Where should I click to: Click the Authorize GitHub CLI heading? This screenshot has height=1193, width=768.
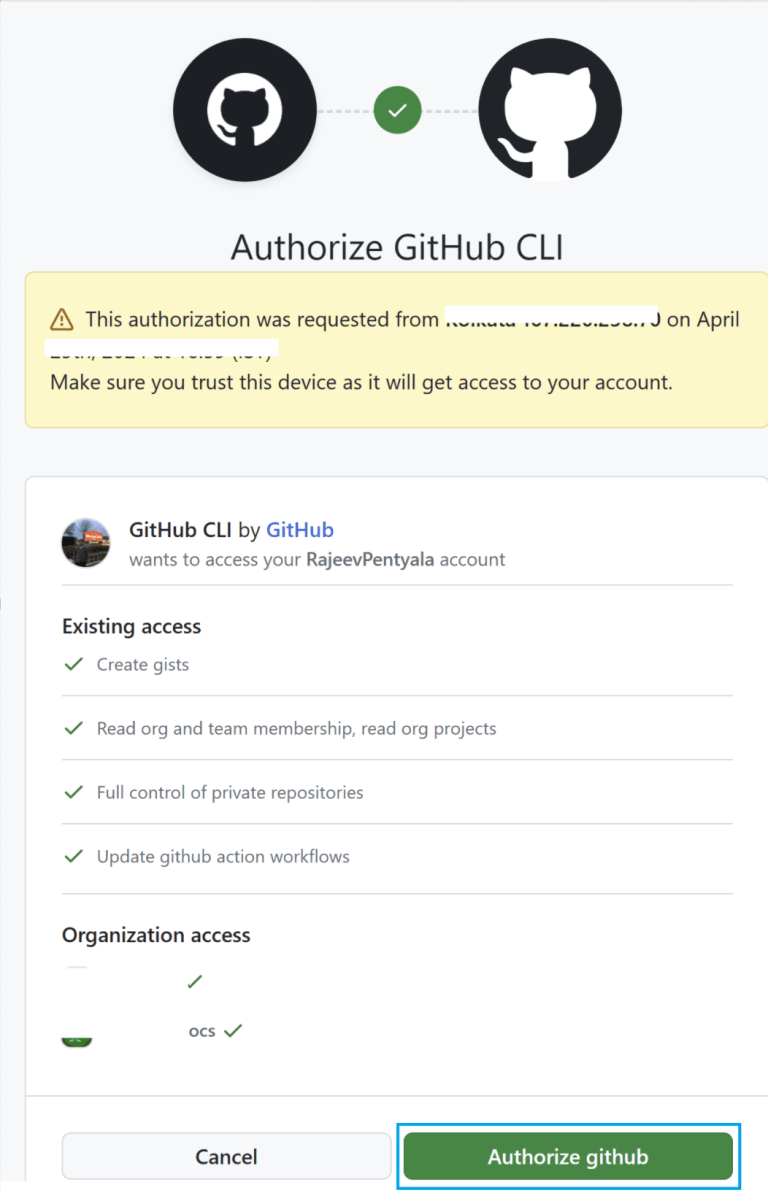tap(397, 247)
